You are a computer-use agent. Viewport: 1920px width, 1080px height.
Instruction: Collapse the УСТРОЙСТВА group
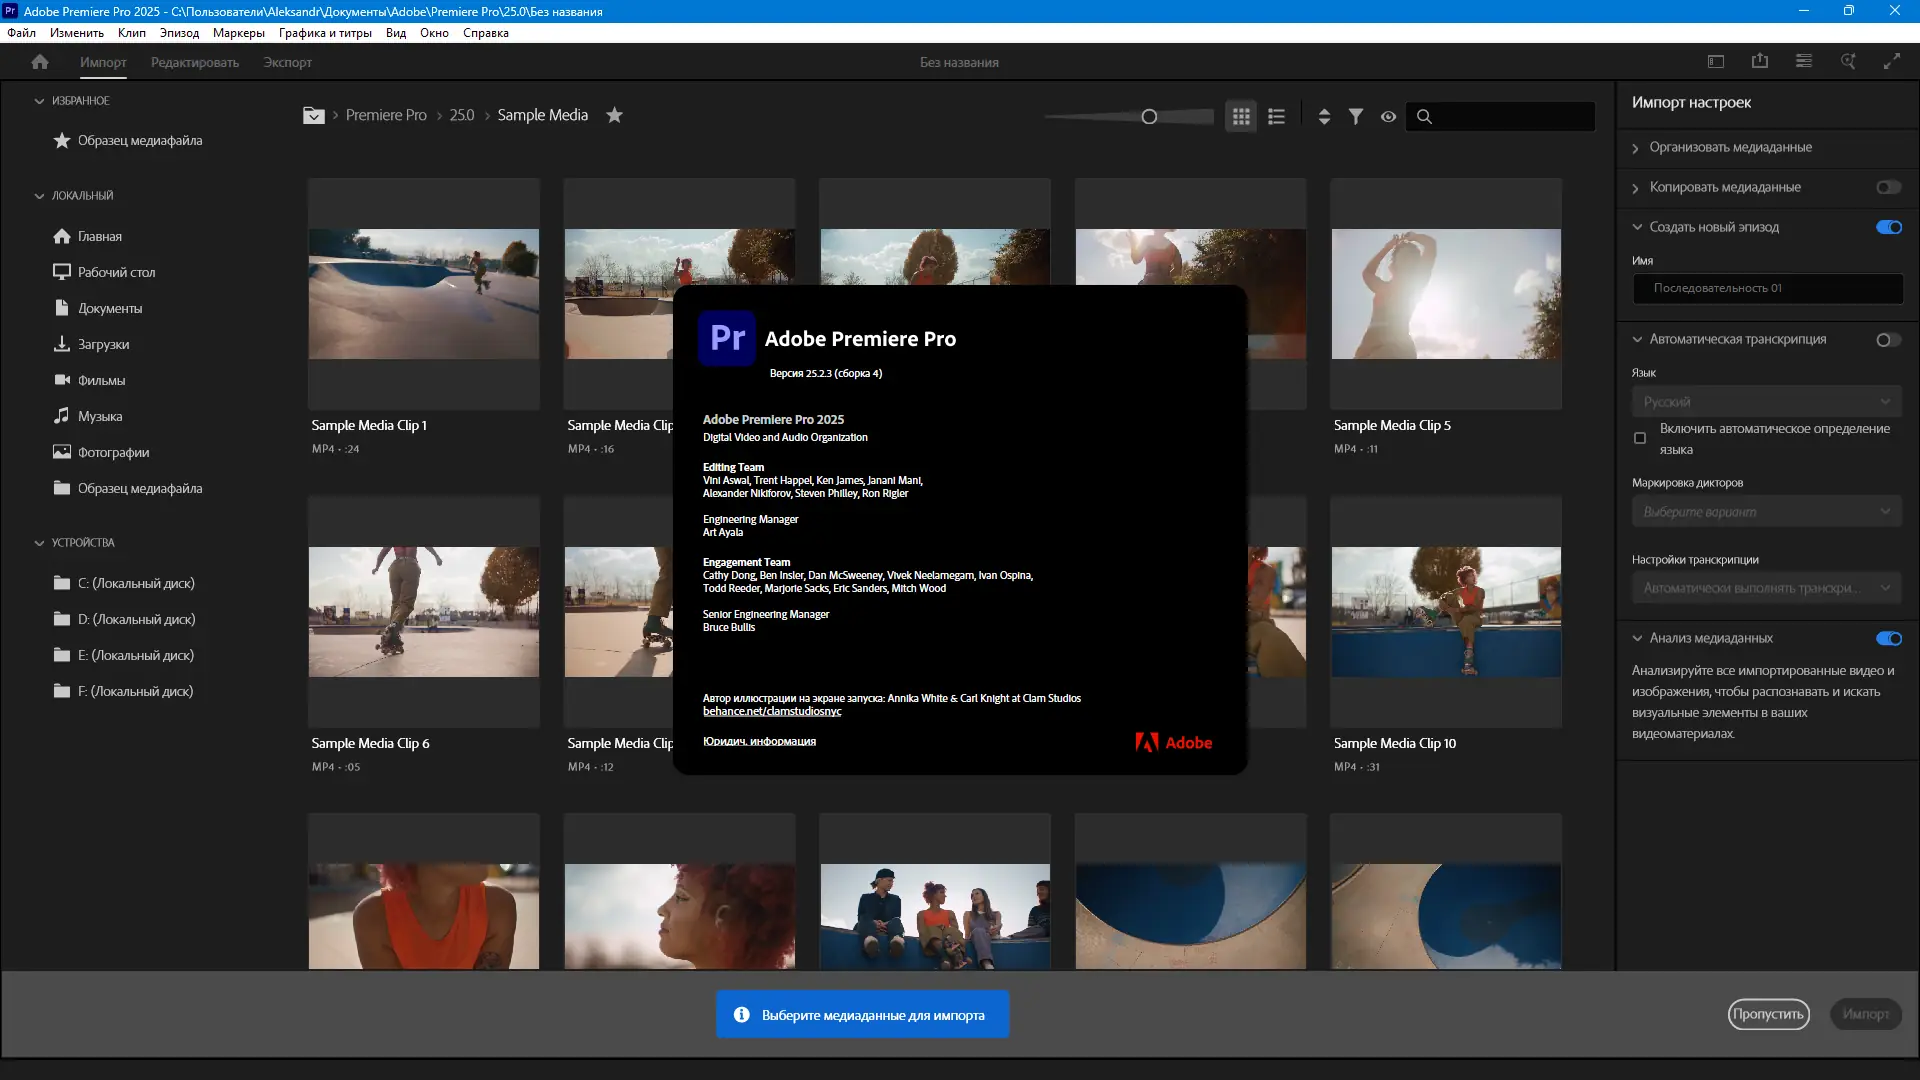click(39, 543)
